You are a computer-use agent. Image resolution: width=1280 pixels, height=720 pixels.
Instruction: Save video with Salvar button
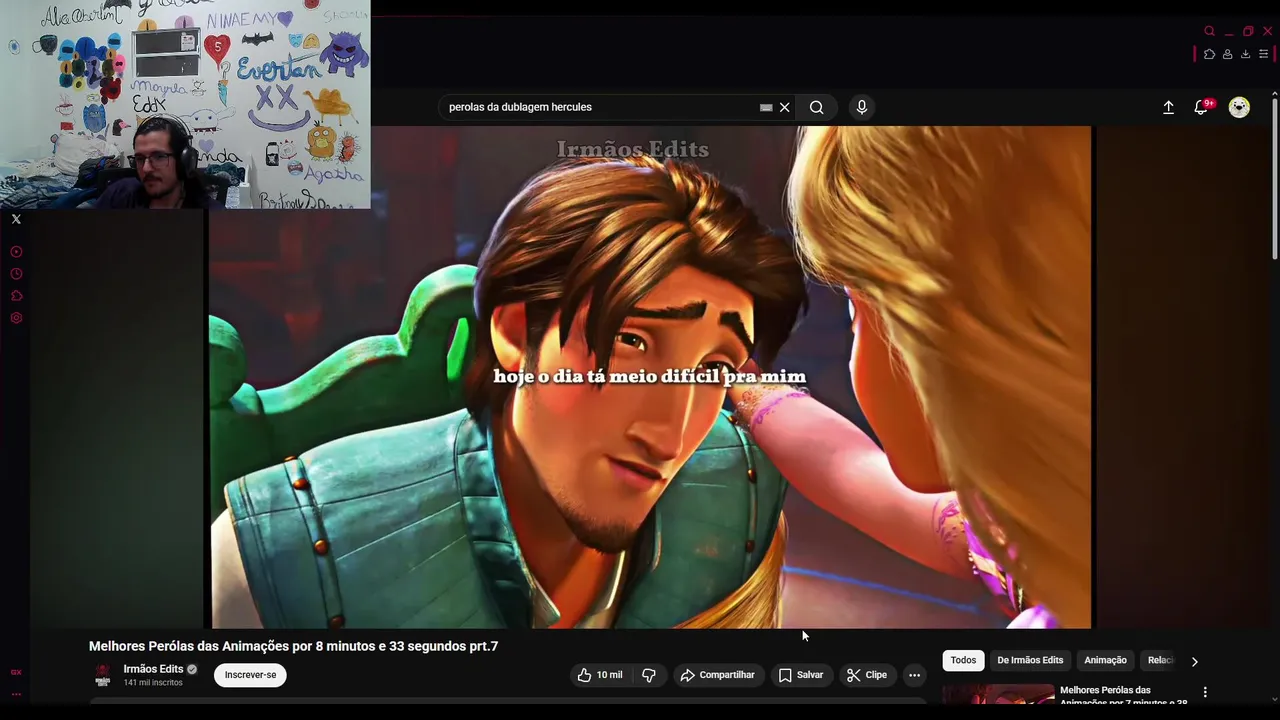point(801,675)
